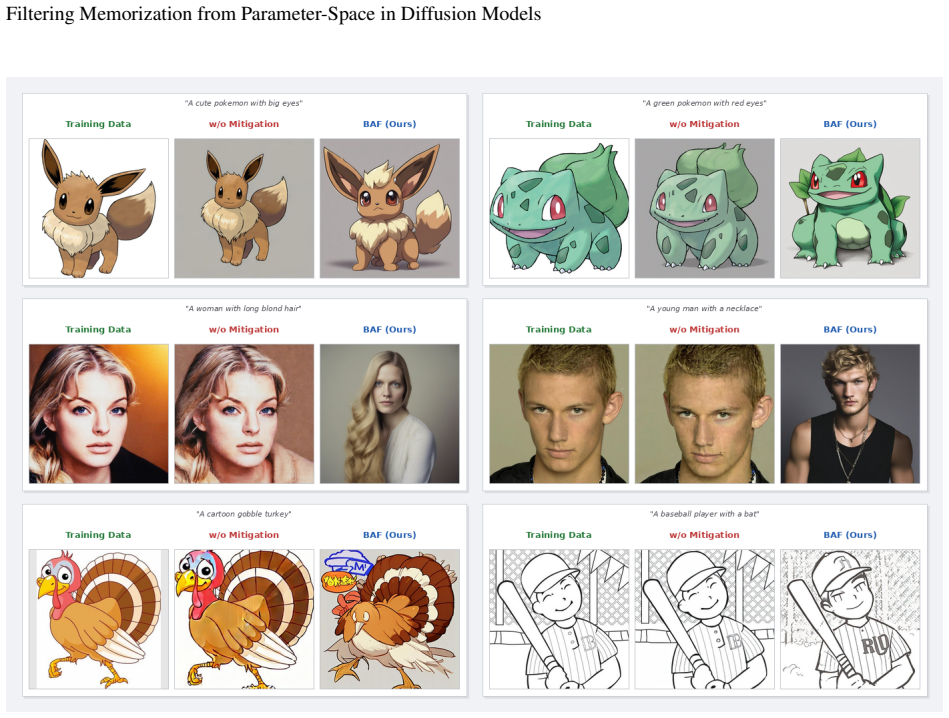Open the Bulbasaur BAF (Ours) image

[x=850, y=208]
